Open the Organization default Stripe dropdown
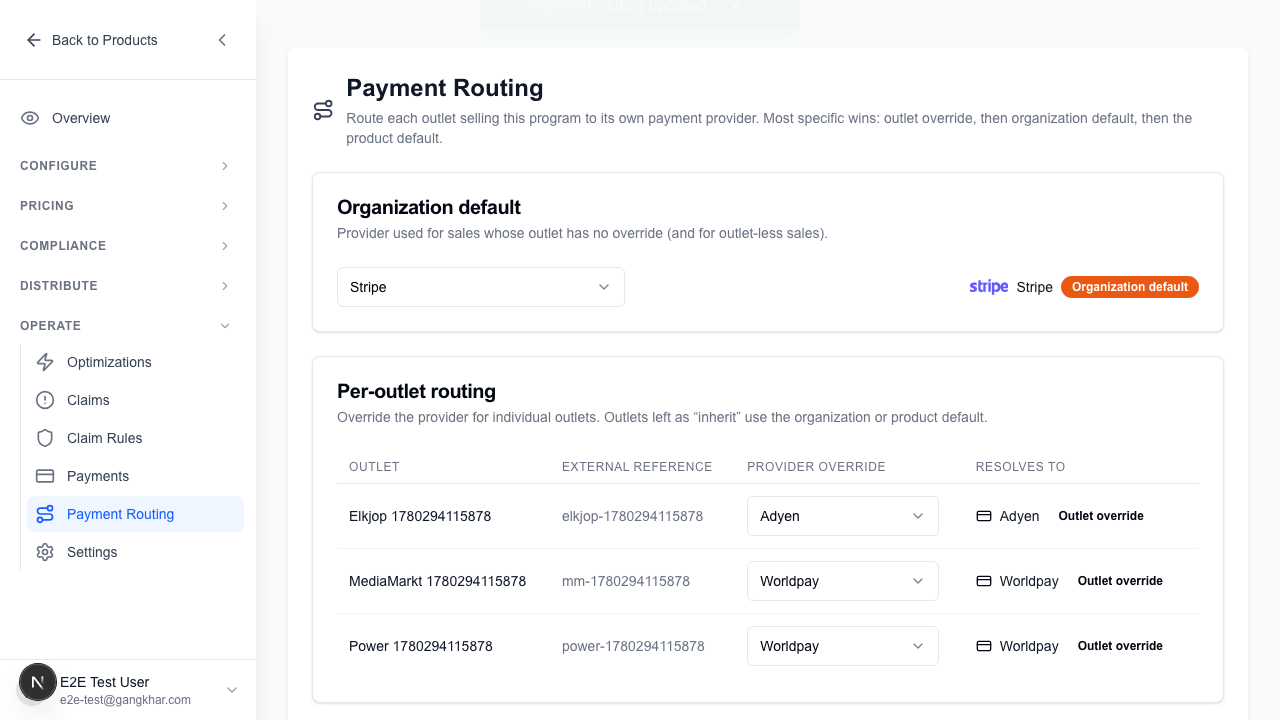1280x720 pixels. point(481,287)
